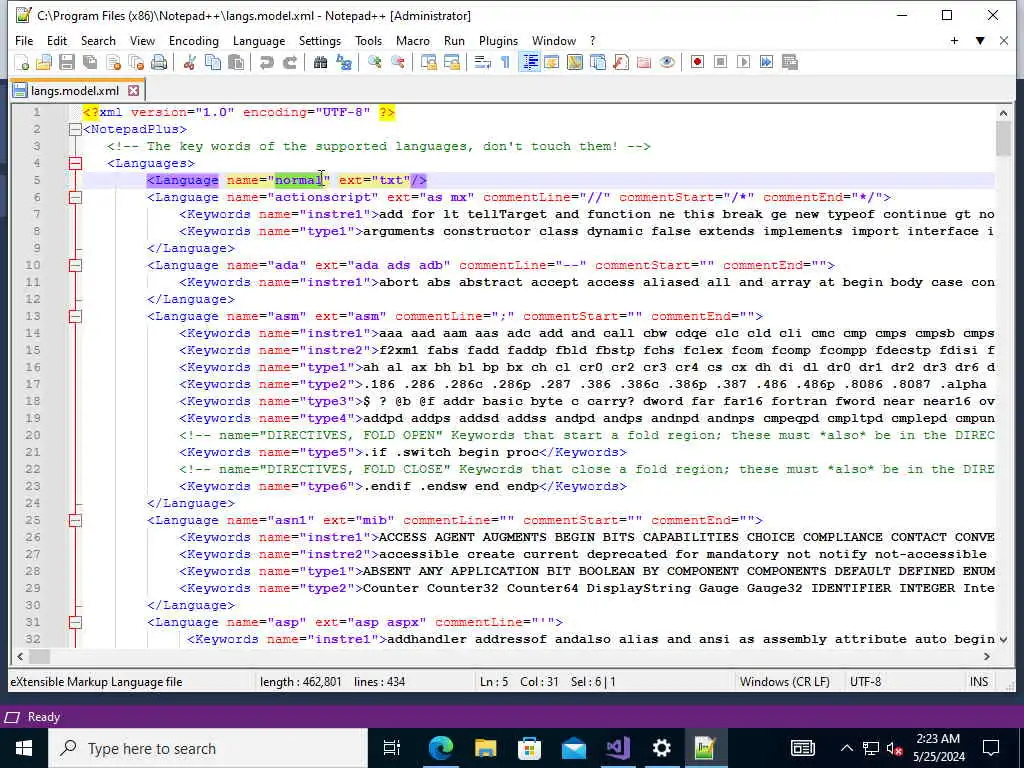
Task: Click Windows (CR LF) in status bar
Action: (x=784, y=682)
